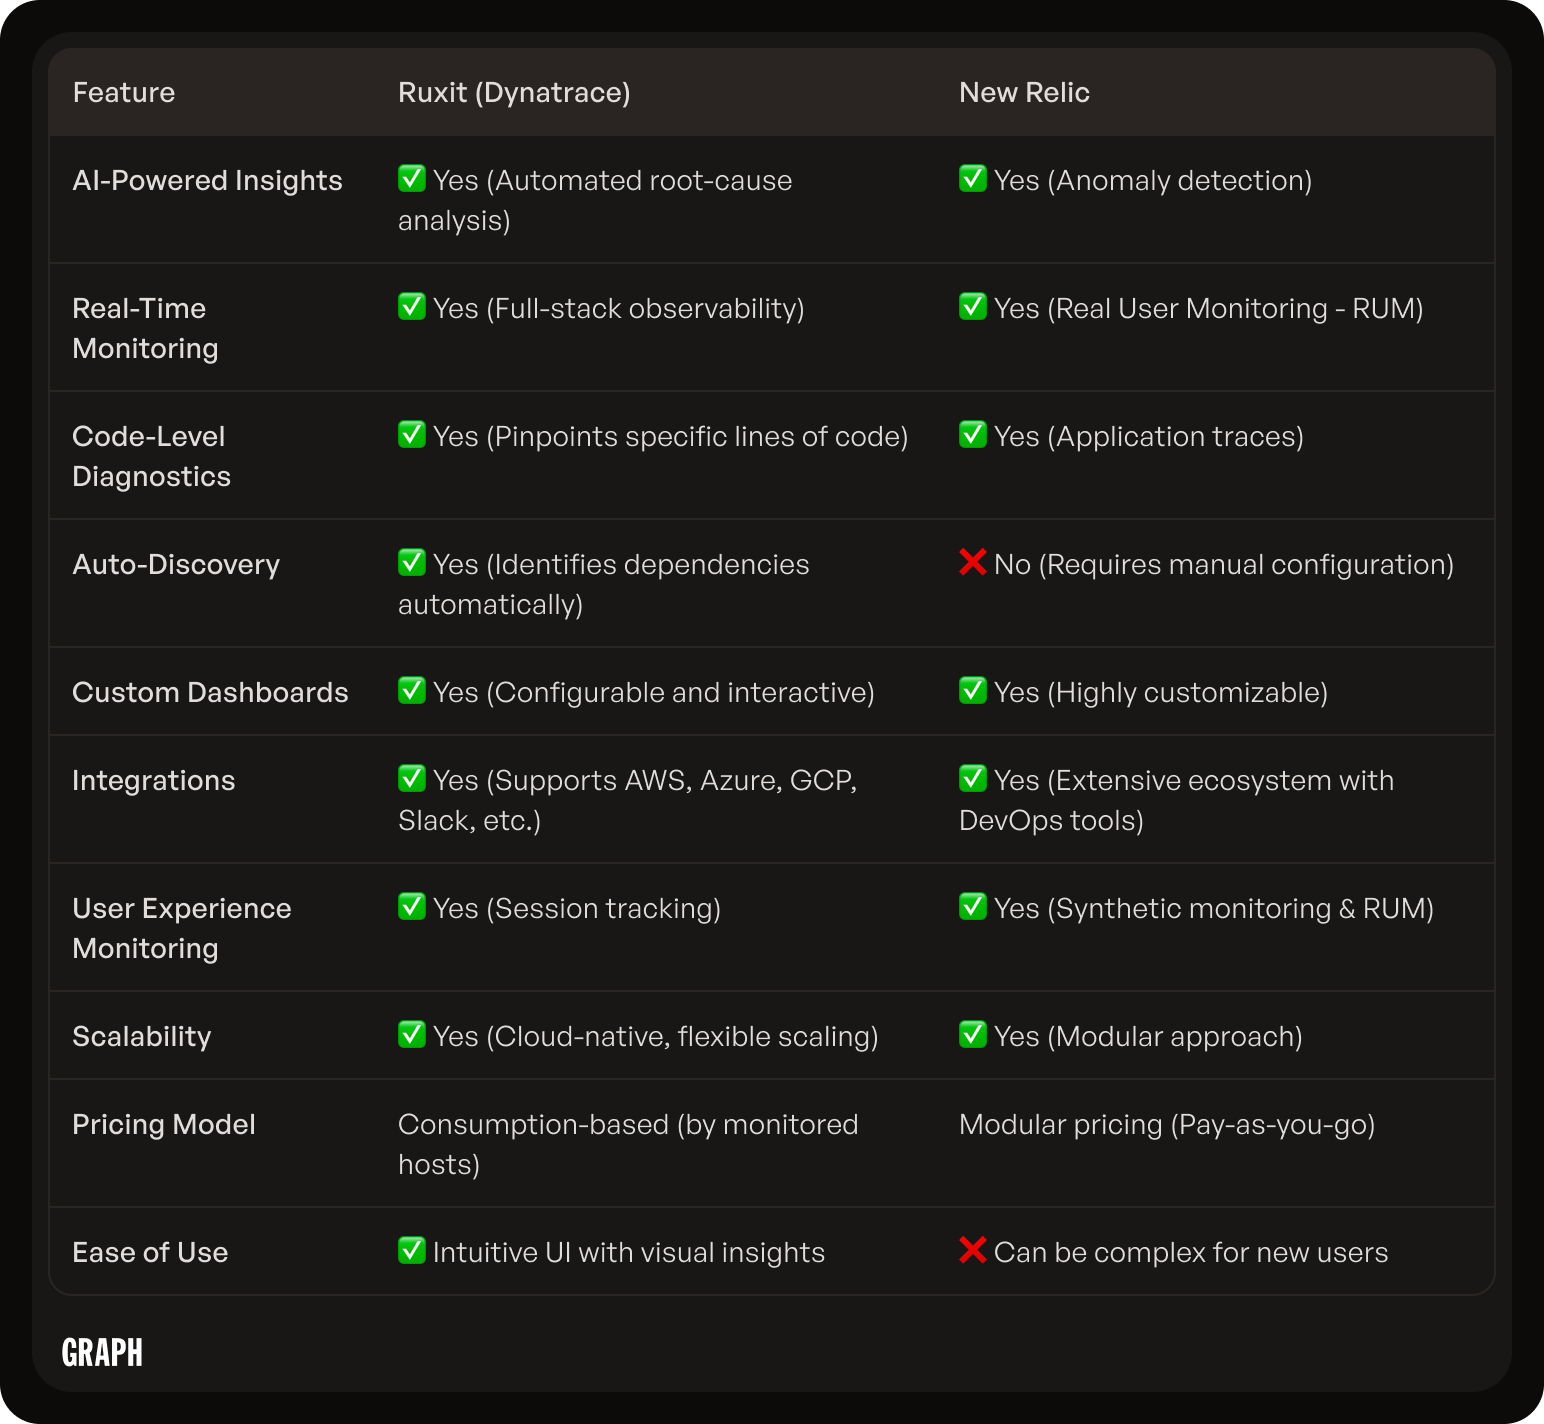The height and width of the screenshot is (1424, 1544).
Task: Click the green check beside Supports AWS, Azure, GCP
Action: click(412, 778)
